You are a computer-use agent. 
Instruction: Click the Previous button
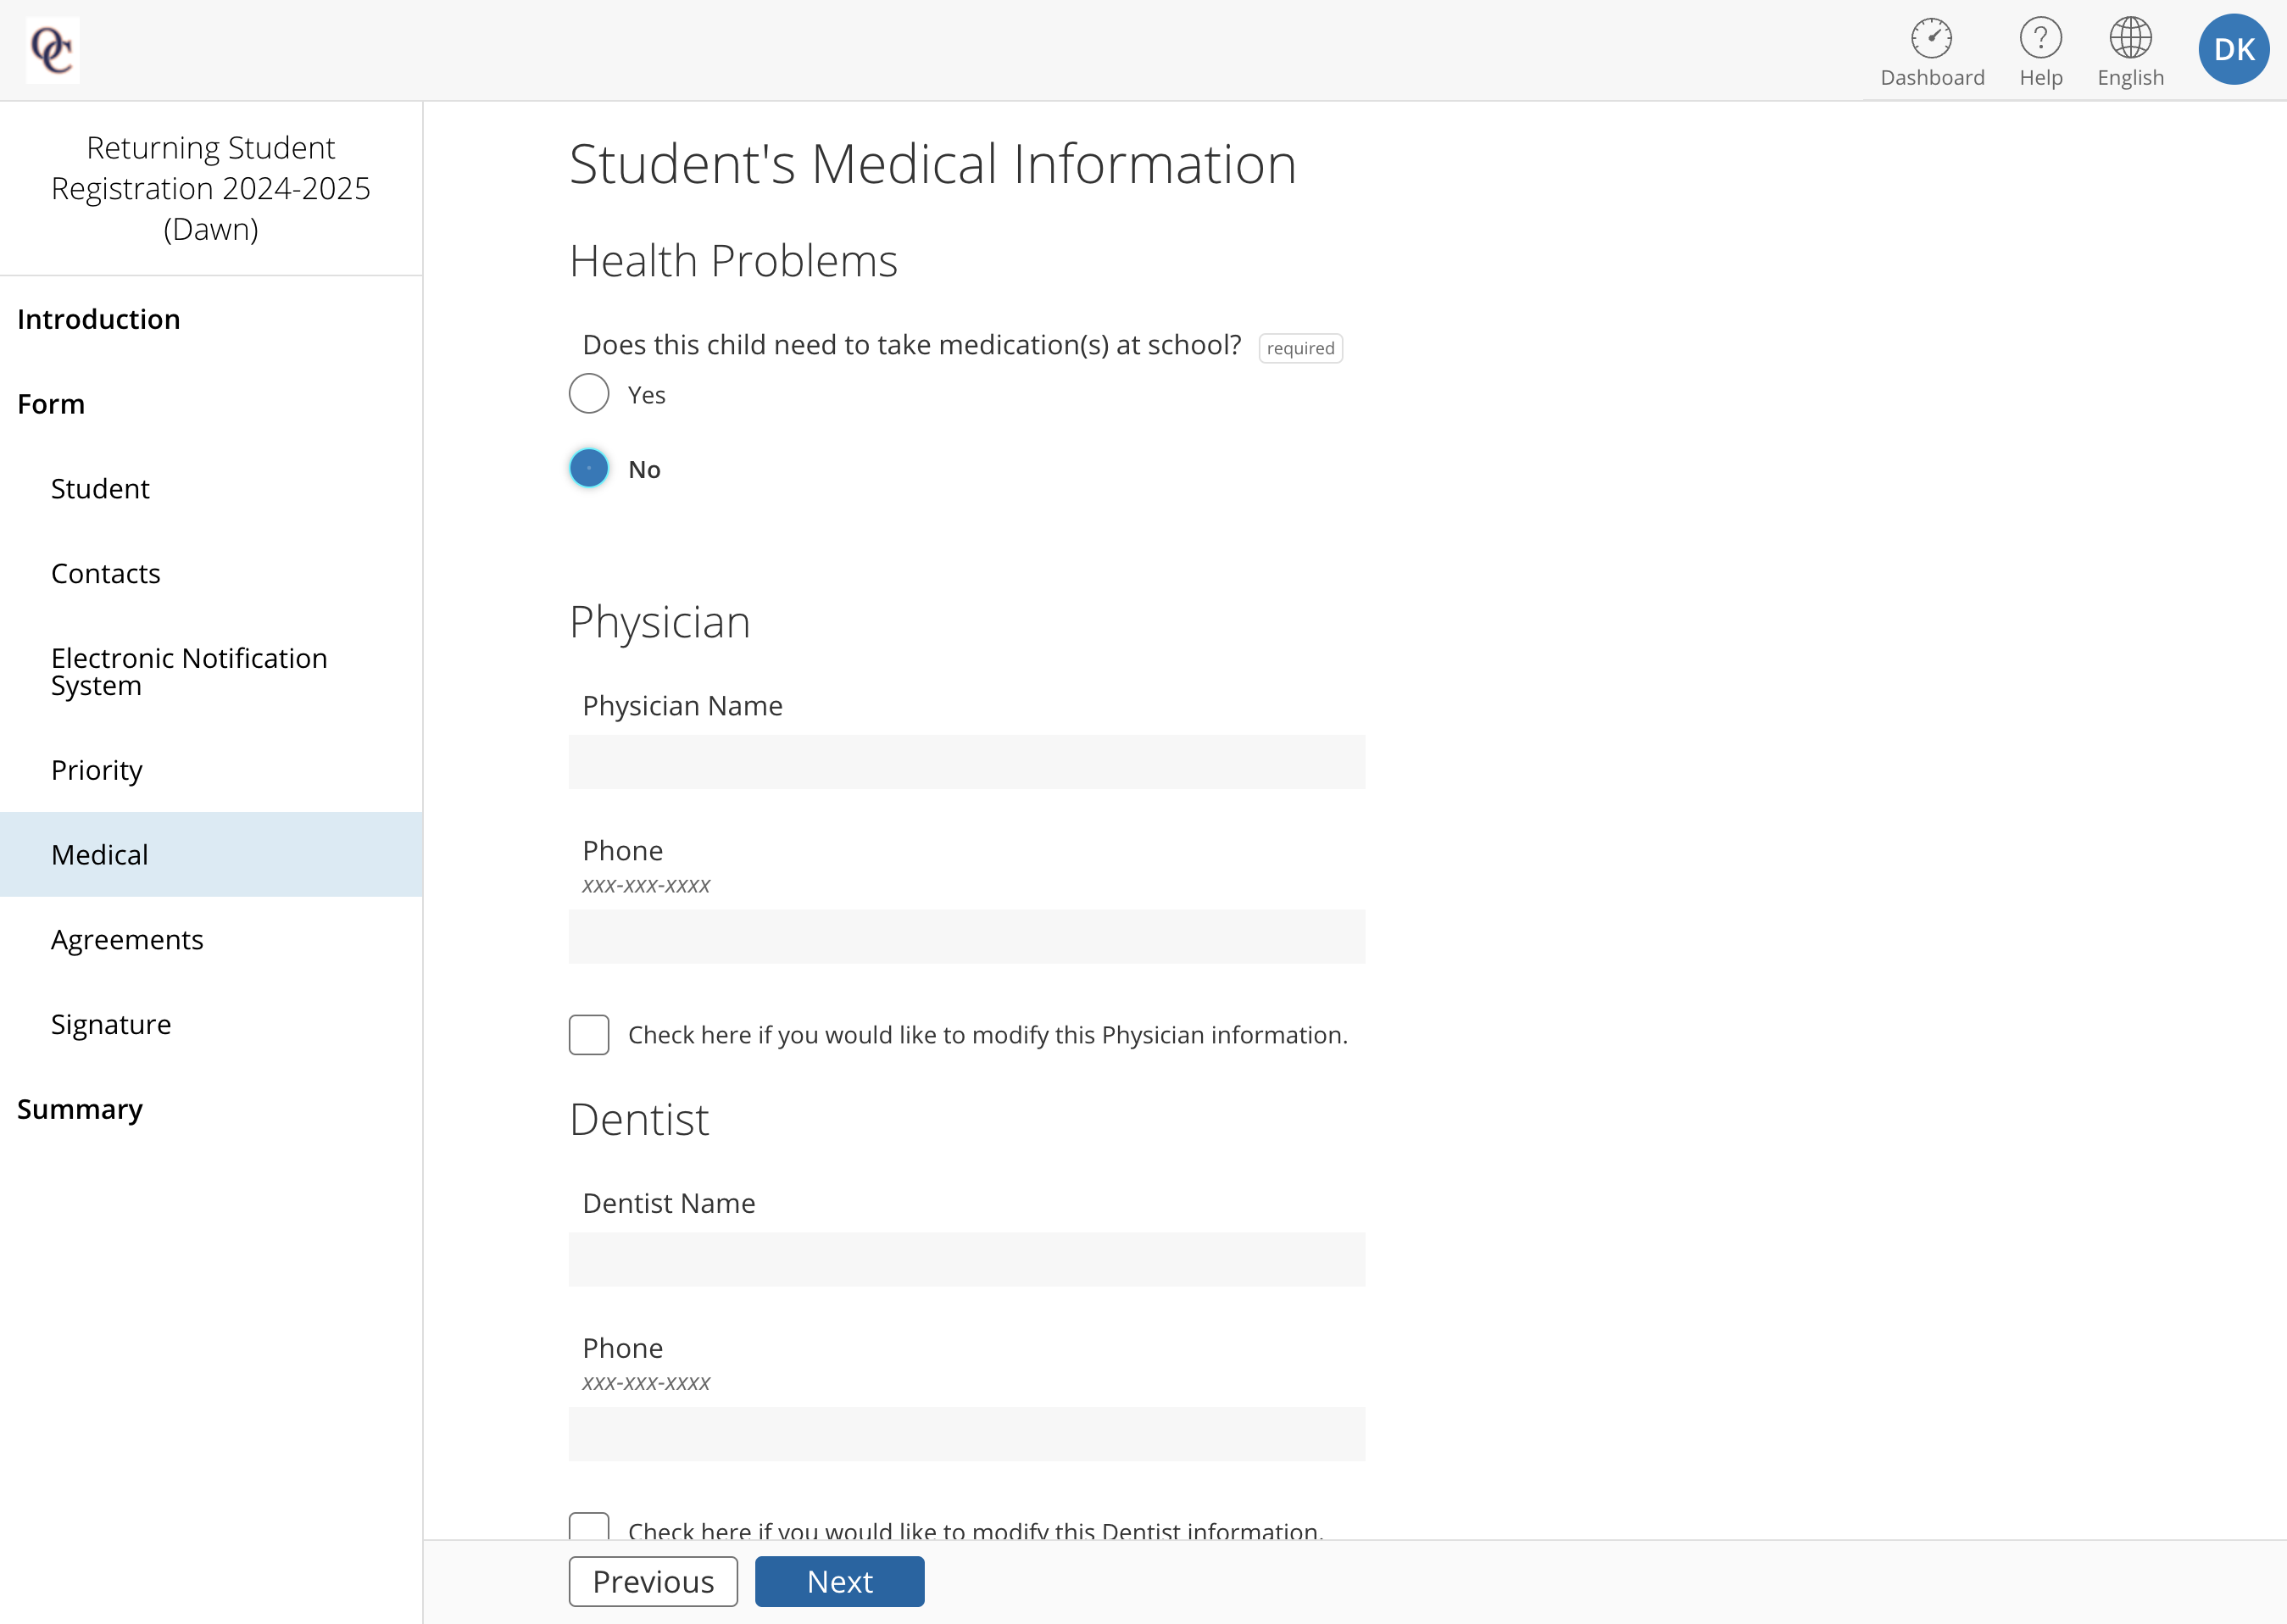[653, 1582]
